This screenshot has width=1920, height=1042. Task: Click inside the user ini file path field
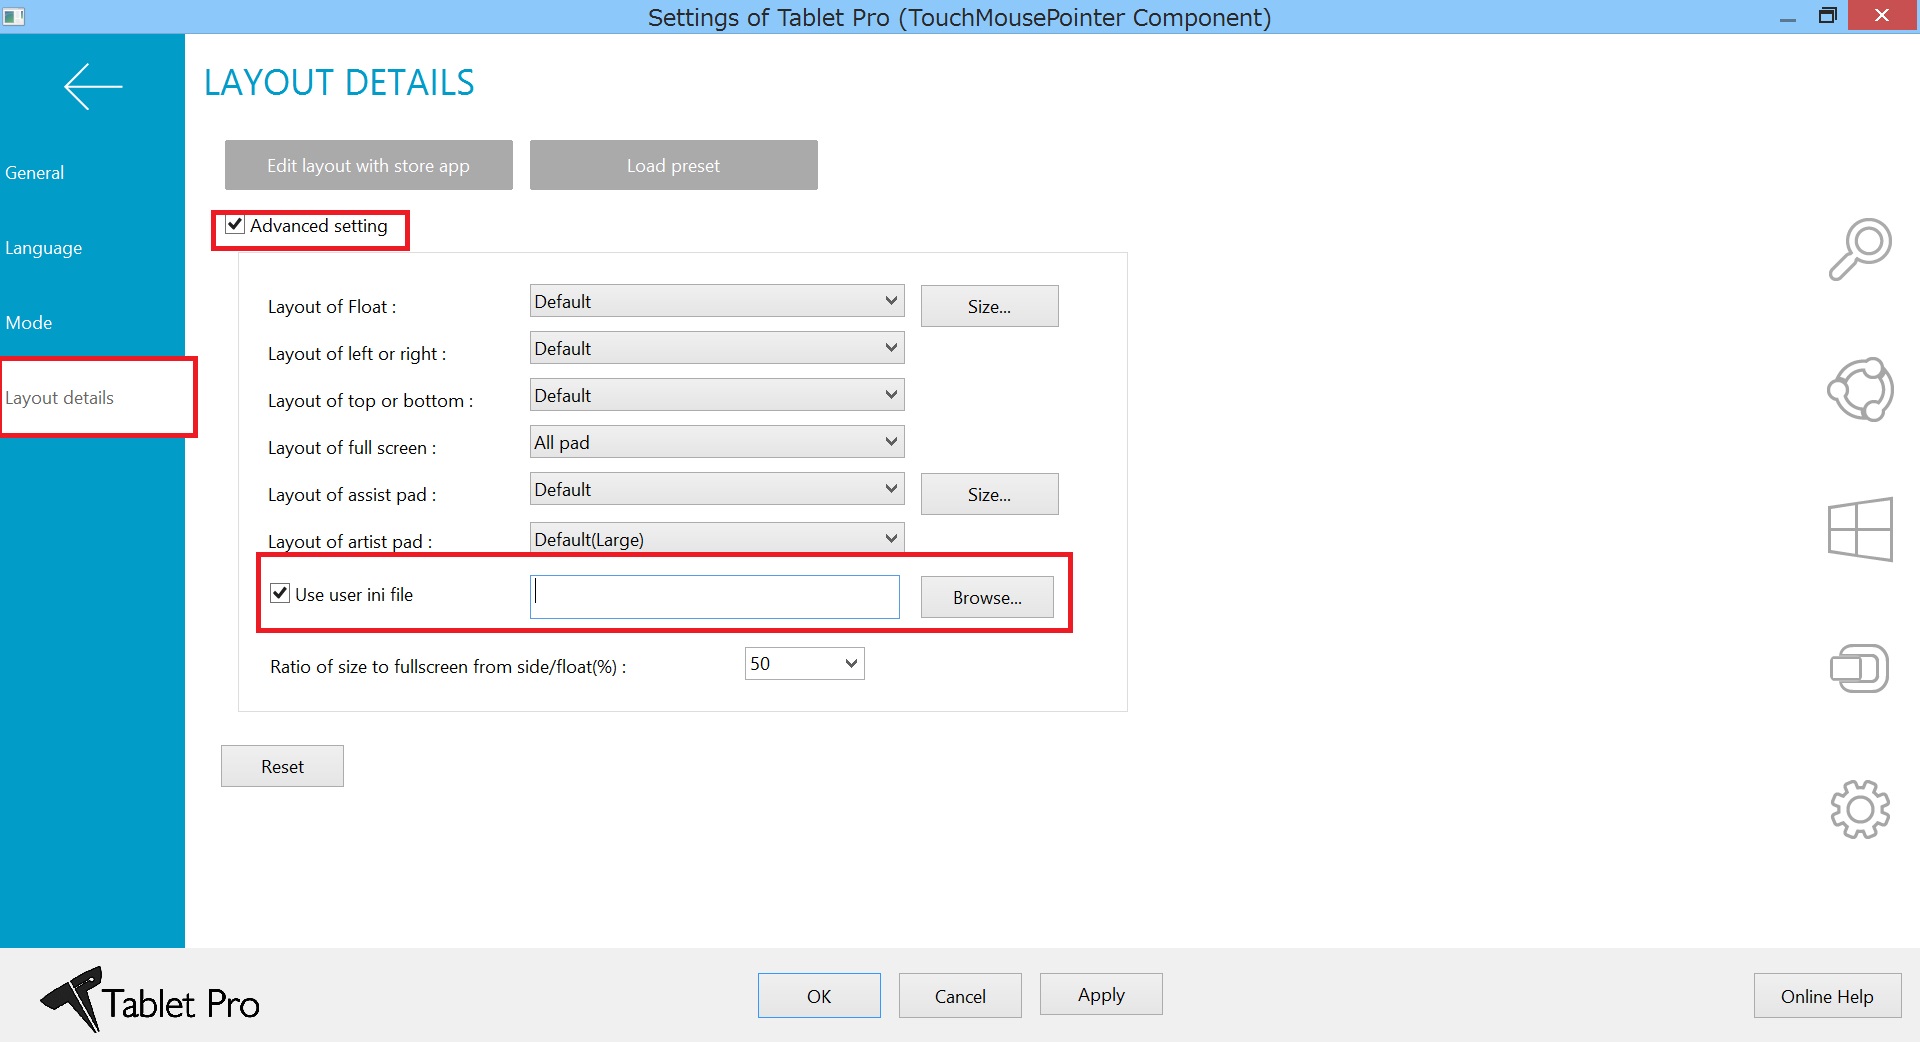(x=713, y=596)
